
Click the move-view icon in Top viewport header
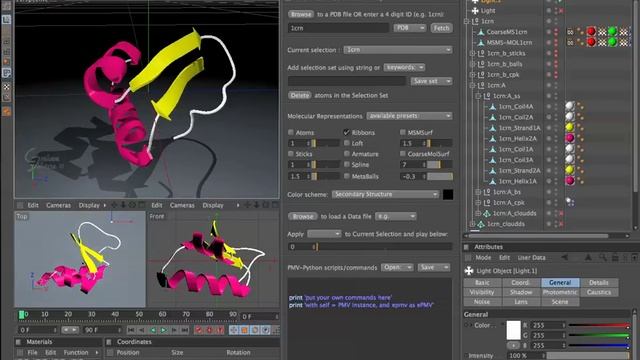(114, 205)
